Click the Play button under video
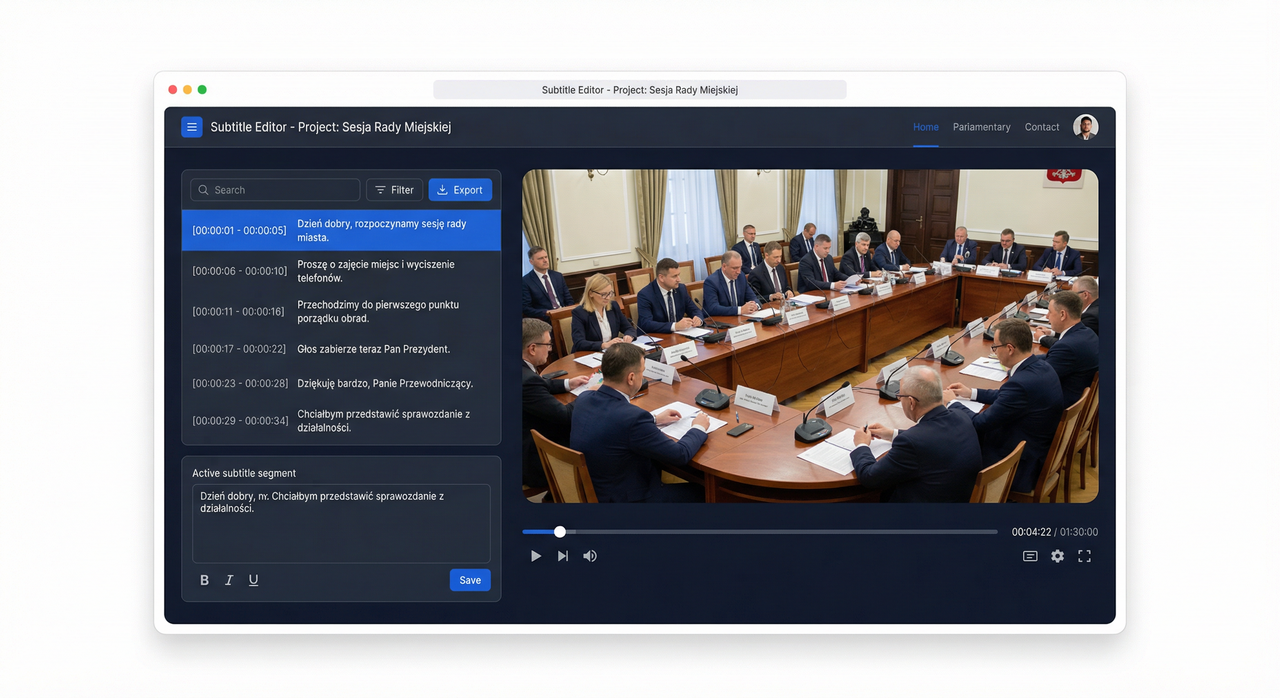This screenshot has width=1280, height=698. click(x=536, y=556)
